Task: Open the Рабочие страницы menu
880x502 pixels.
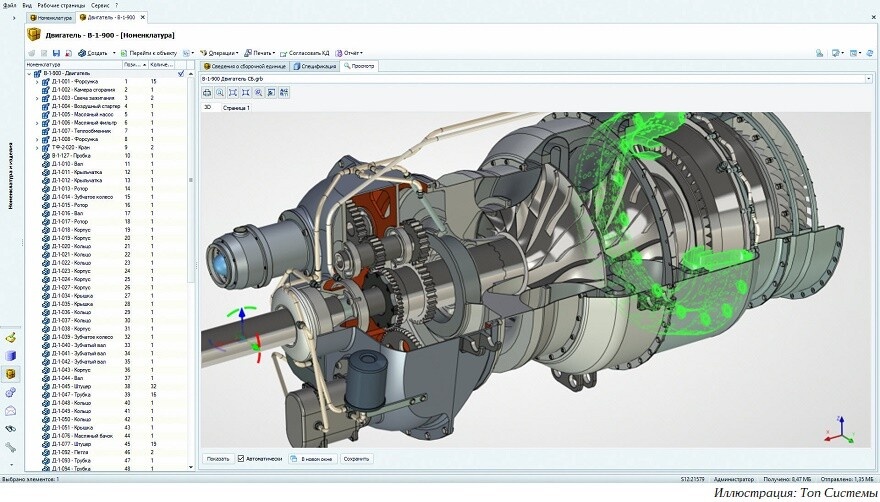Action: pyautogui.click(x=61, y=5)
